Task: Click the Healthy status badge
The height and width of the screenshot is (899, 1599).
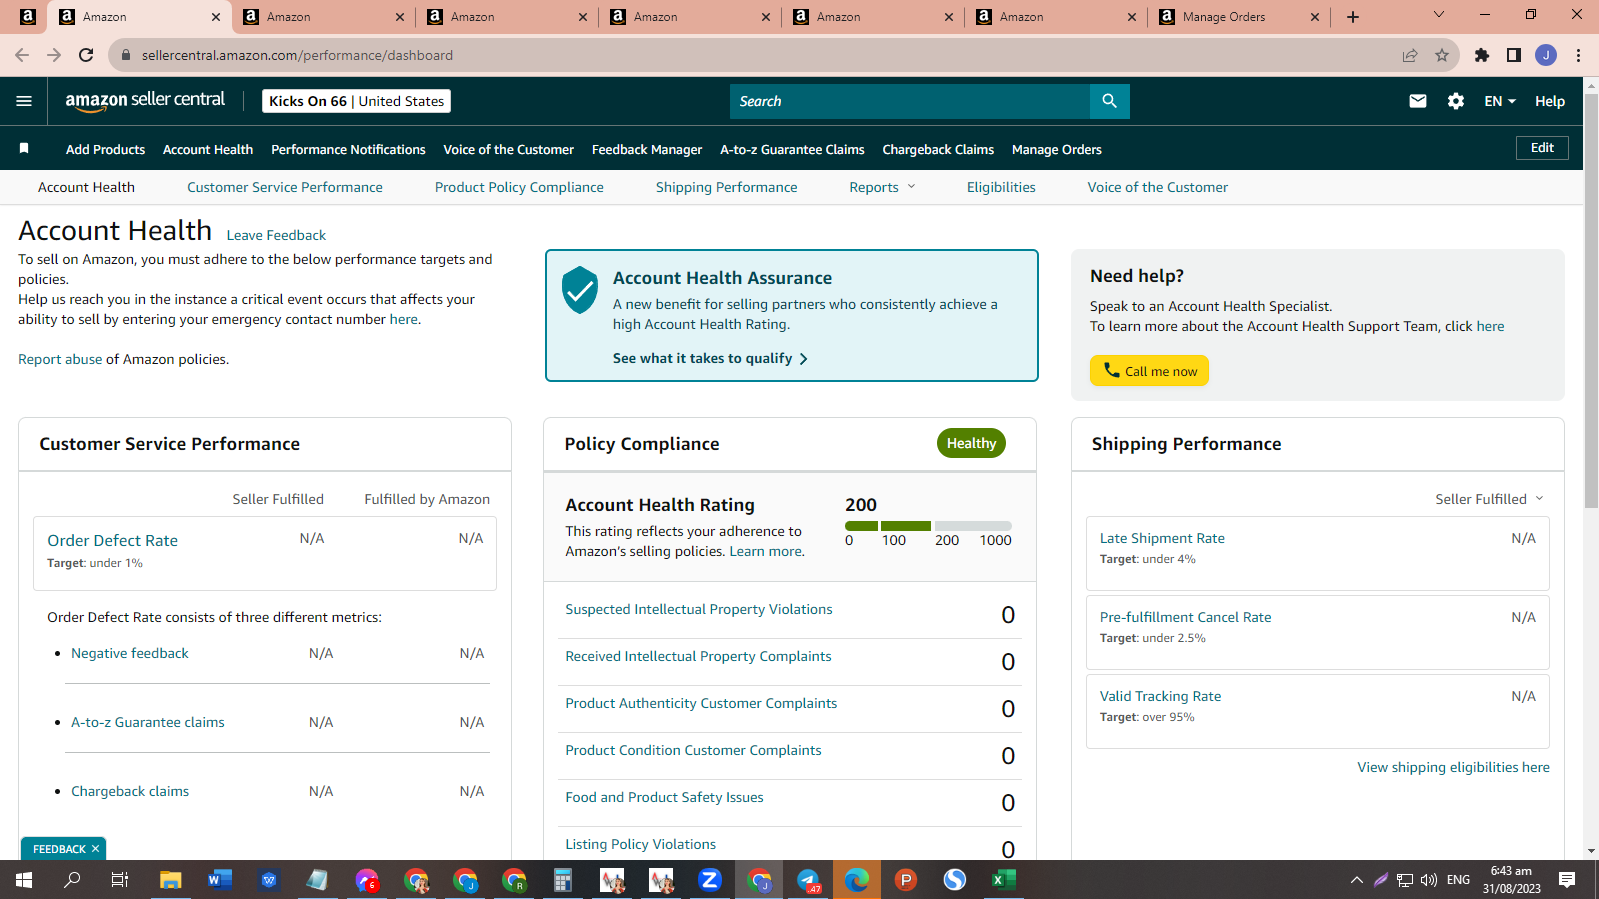Action: (x=971, y=443)
